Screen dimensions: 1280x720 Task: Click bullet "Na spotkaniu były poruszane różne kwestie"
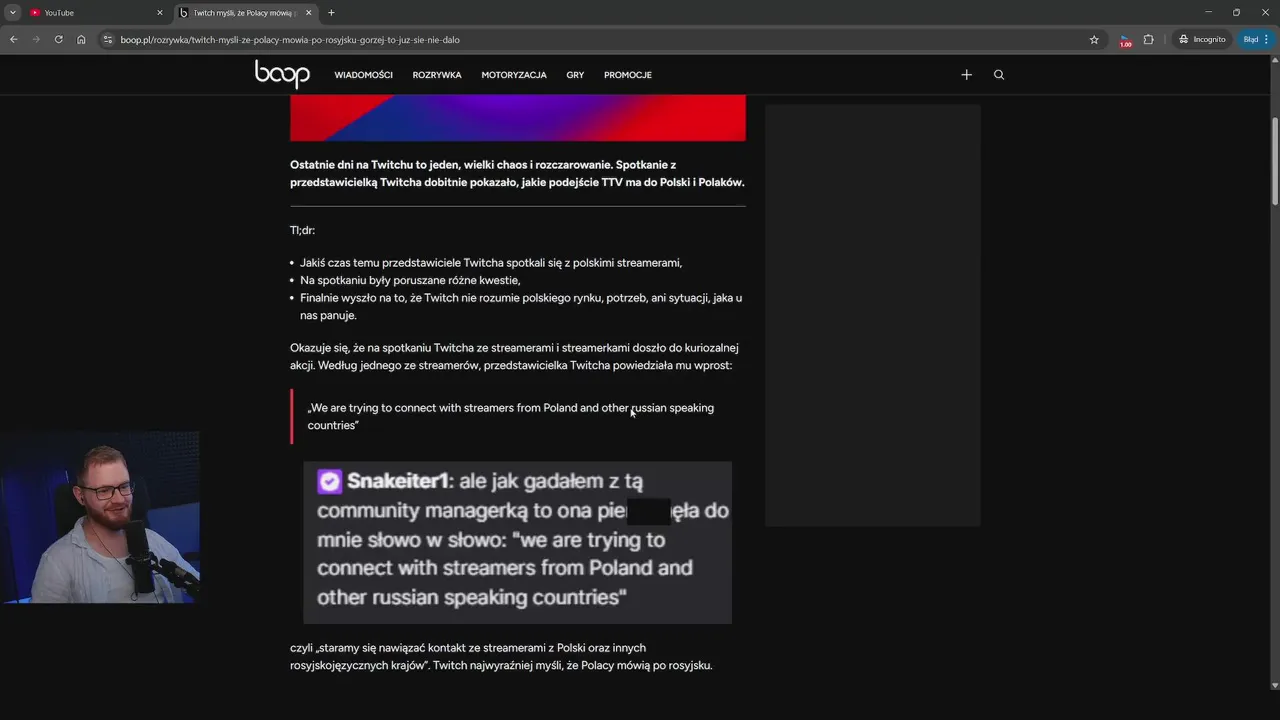point(410,280)
